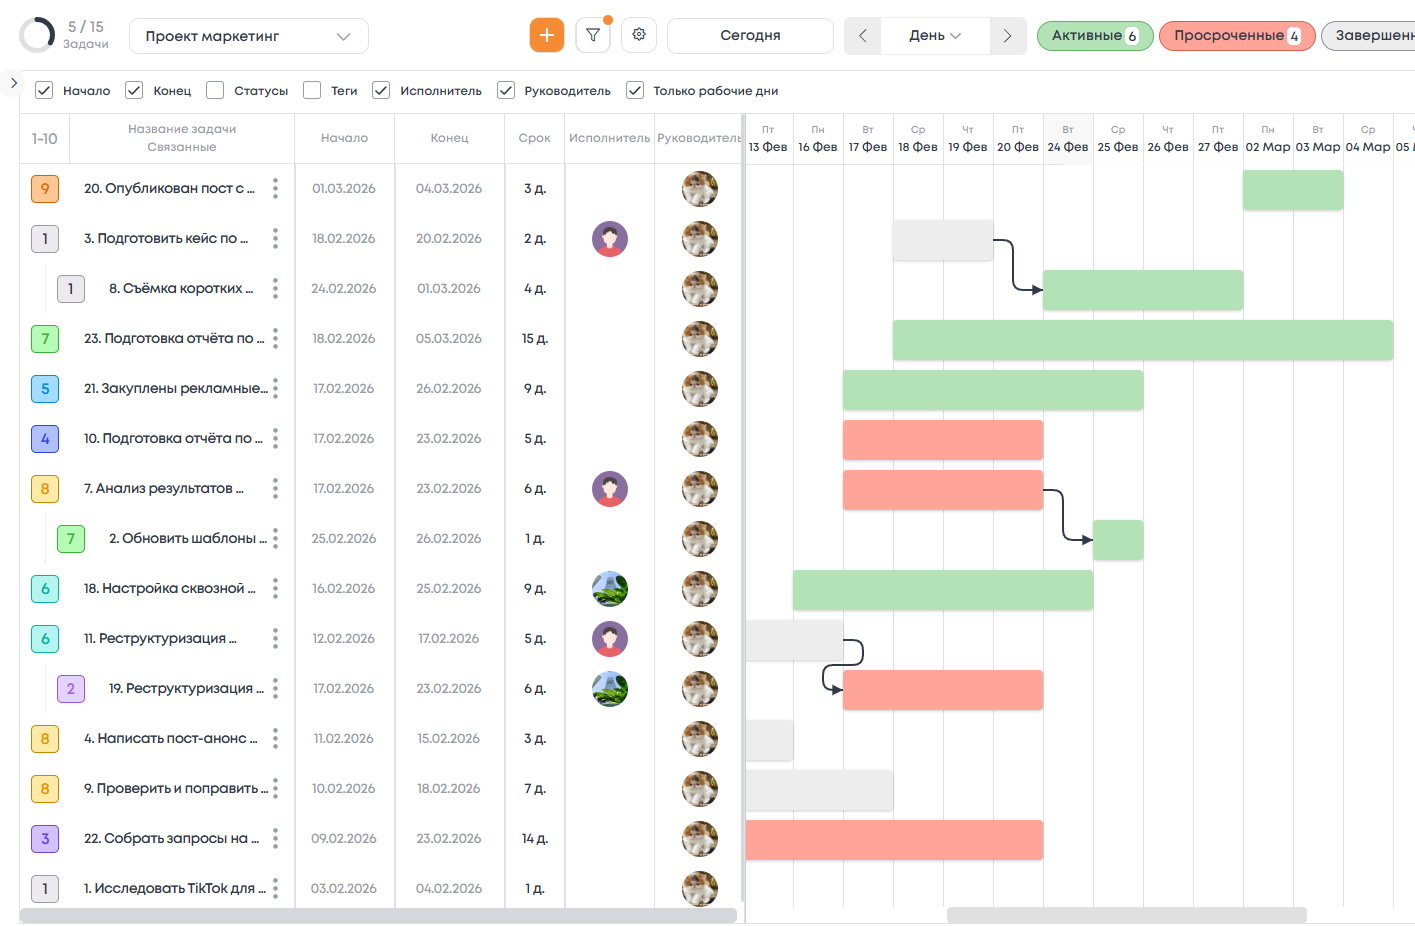Viewport: 1415px width, 926px height.
Task: Open the settings gear icon
Action: [x=639, y=35]
